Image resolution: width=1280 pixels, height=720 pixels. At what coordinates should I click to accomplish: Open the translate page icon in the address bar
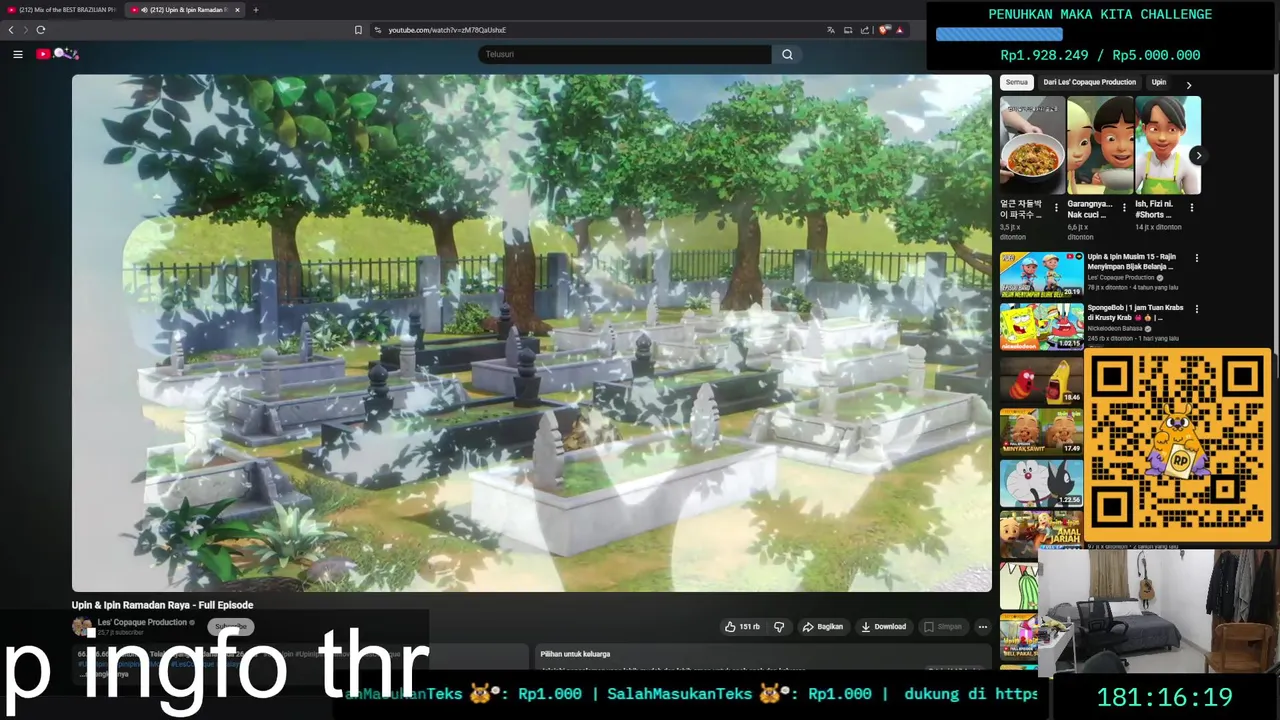click(830, 30)
